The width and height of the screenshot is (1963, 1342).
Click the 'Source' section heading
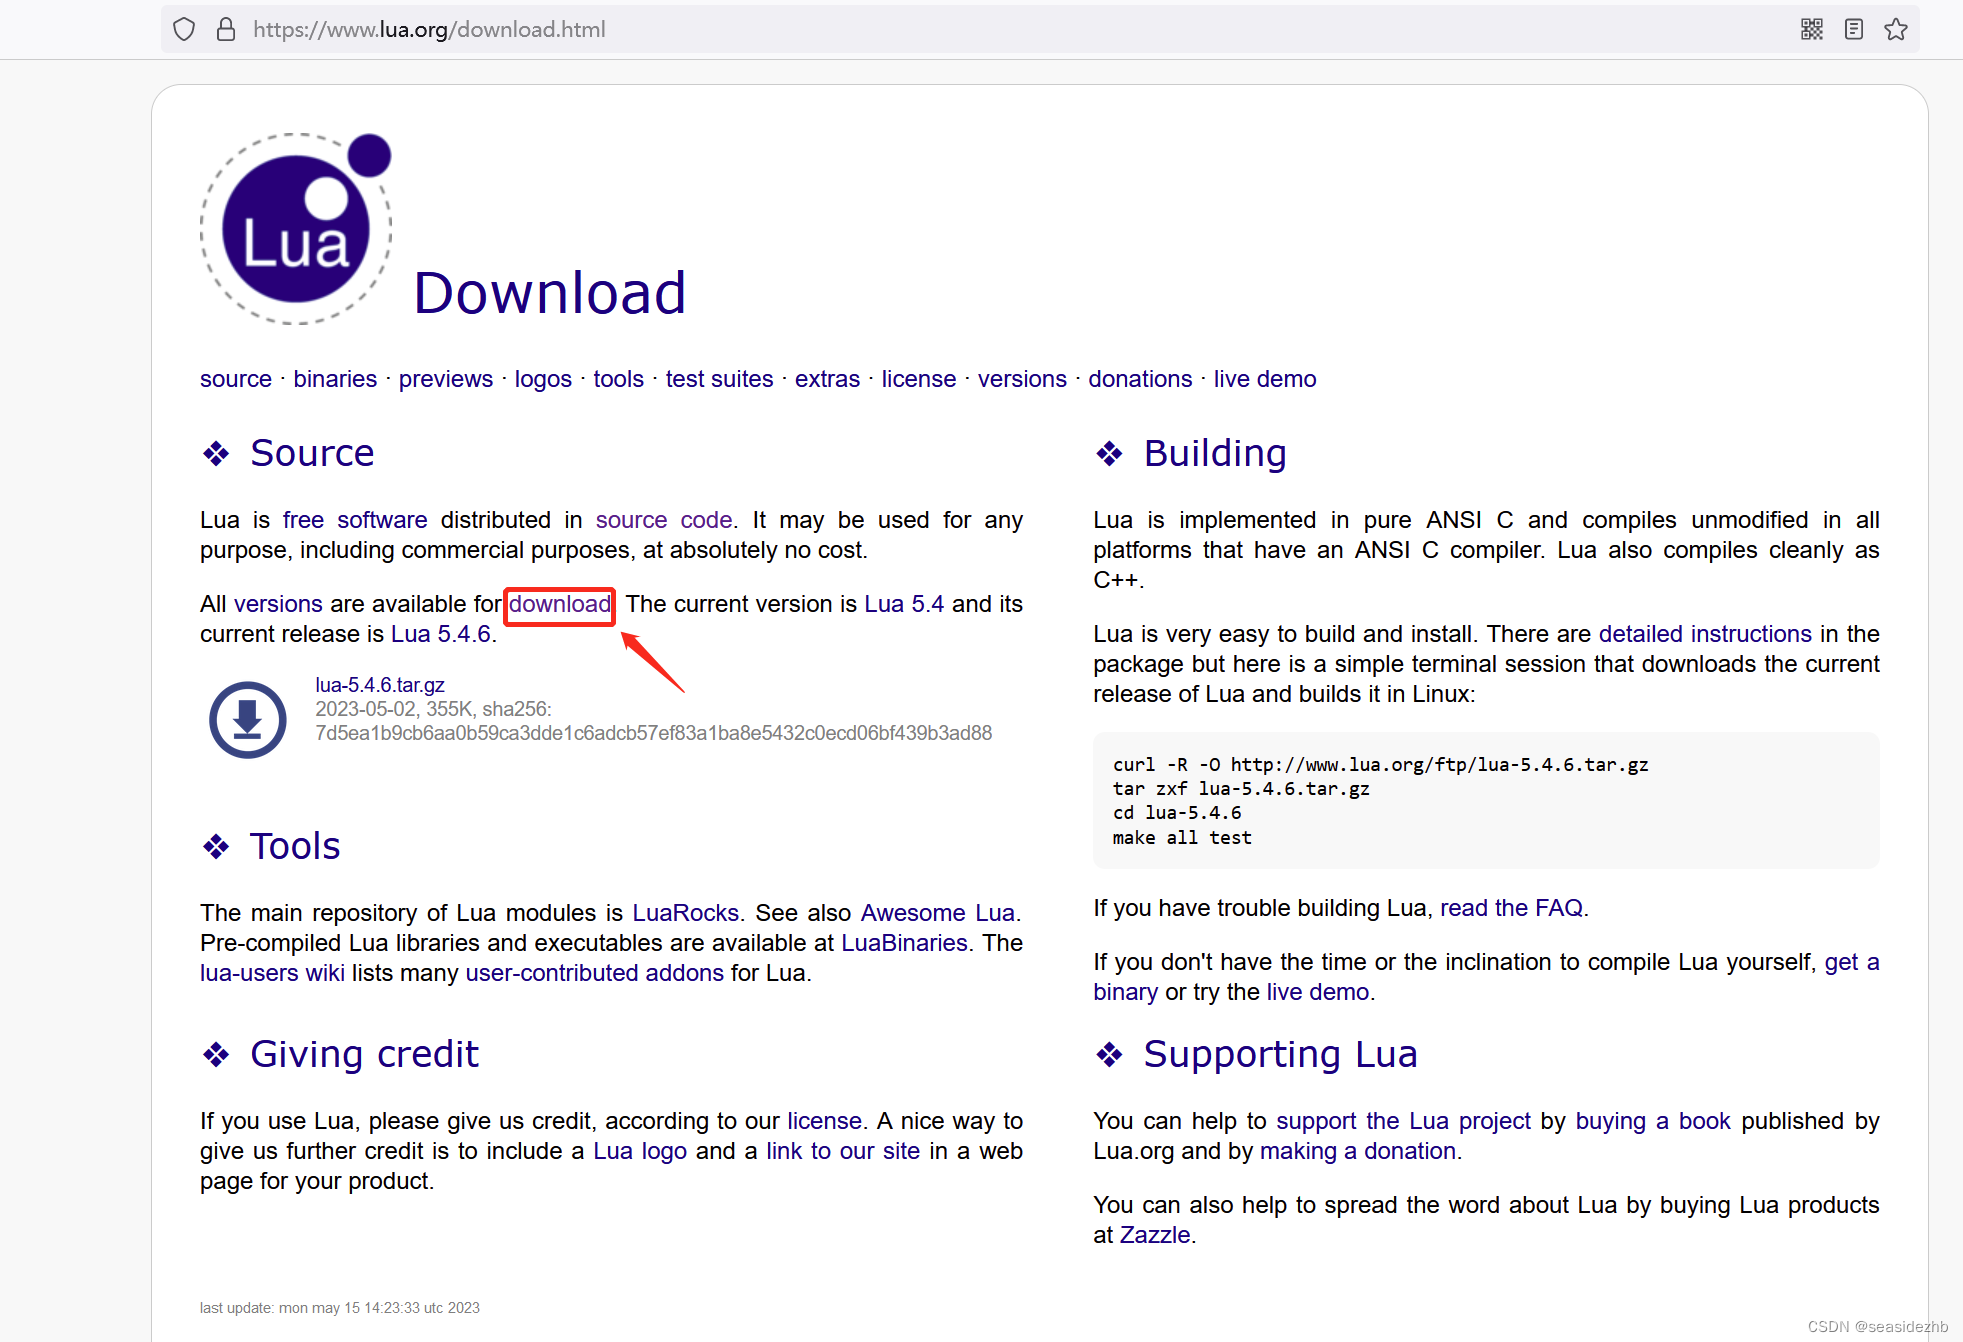pos(312,454)
